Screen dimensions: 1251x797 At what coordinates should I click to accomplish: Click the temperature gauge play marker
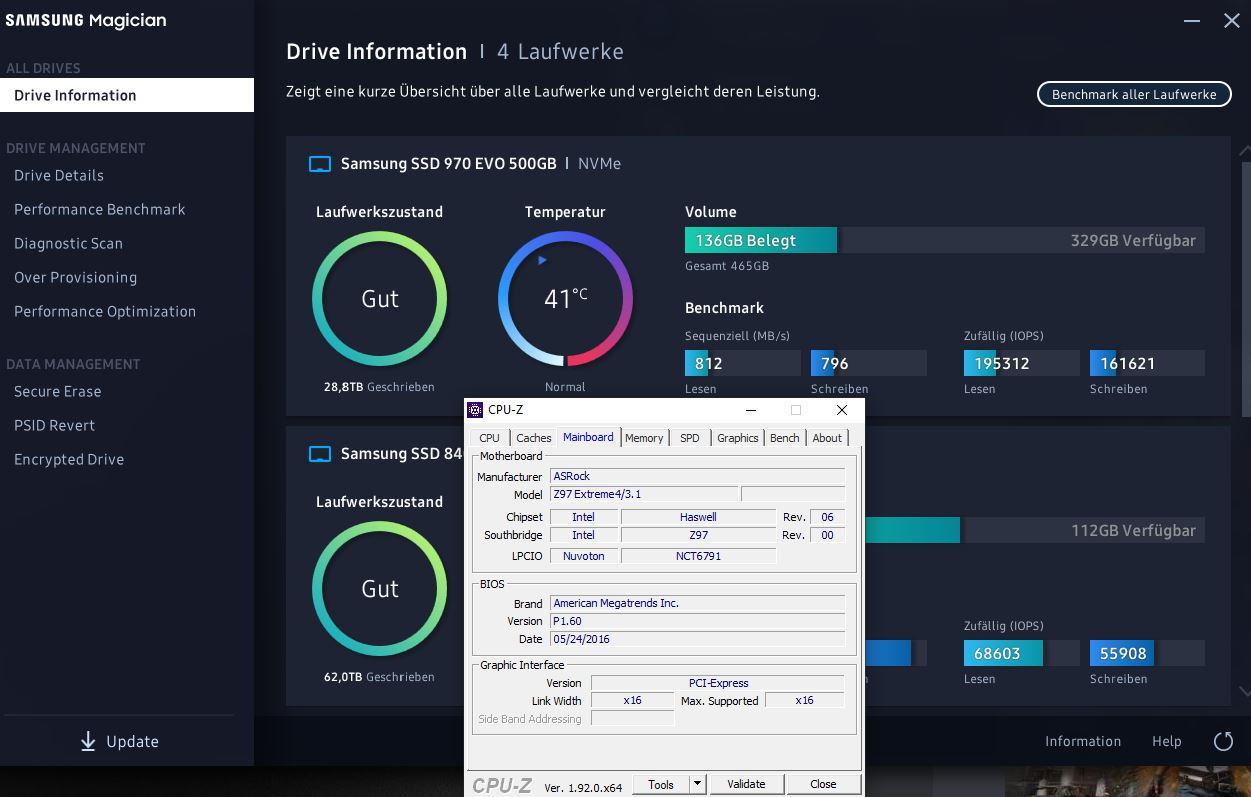click(542, 260)
